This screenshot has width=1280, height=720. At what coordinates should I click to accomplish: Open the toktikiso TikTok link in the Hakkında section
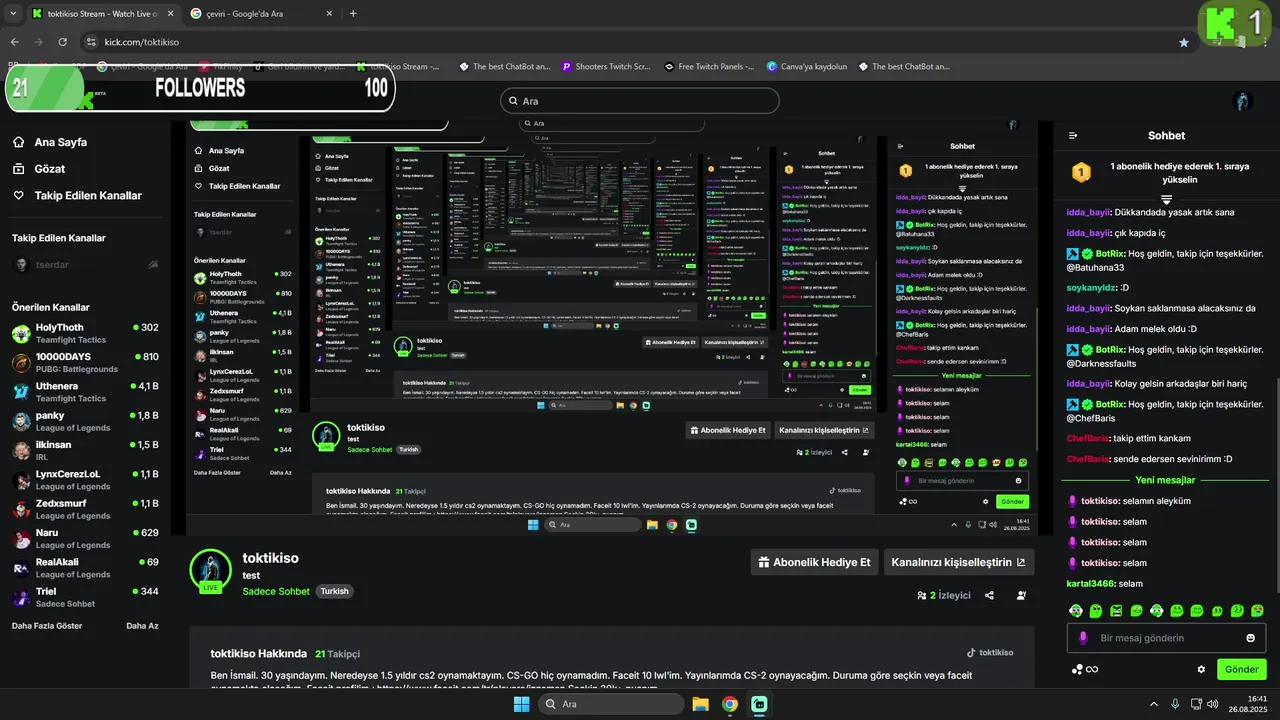pos(990,653)
